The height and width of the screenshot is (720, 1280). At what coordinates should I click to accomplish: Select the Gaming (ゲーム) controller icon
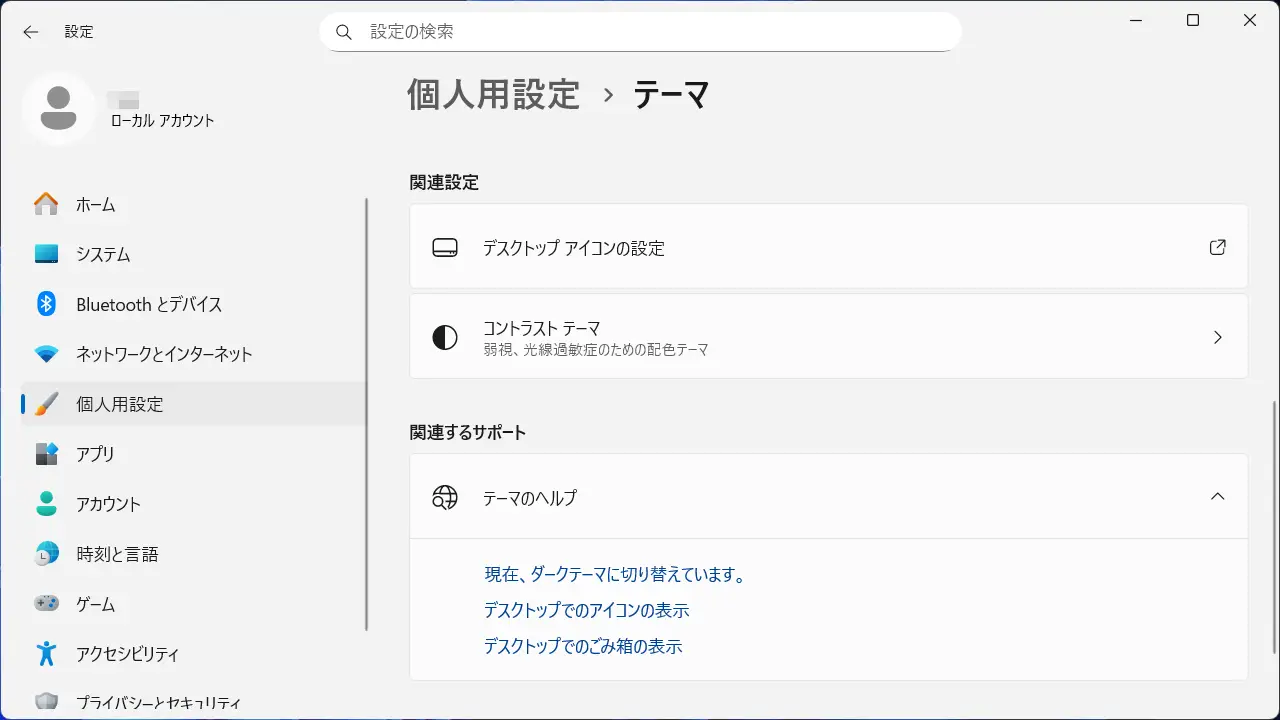point(46,604)
